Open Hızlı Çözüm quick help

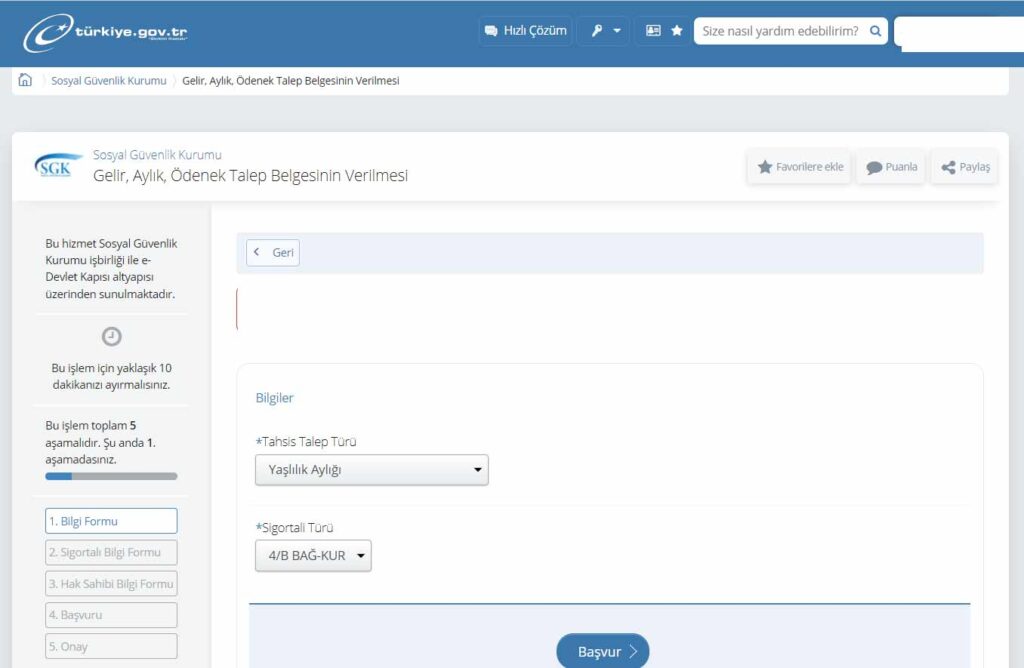pyautogui.click(x=526, y=31)
